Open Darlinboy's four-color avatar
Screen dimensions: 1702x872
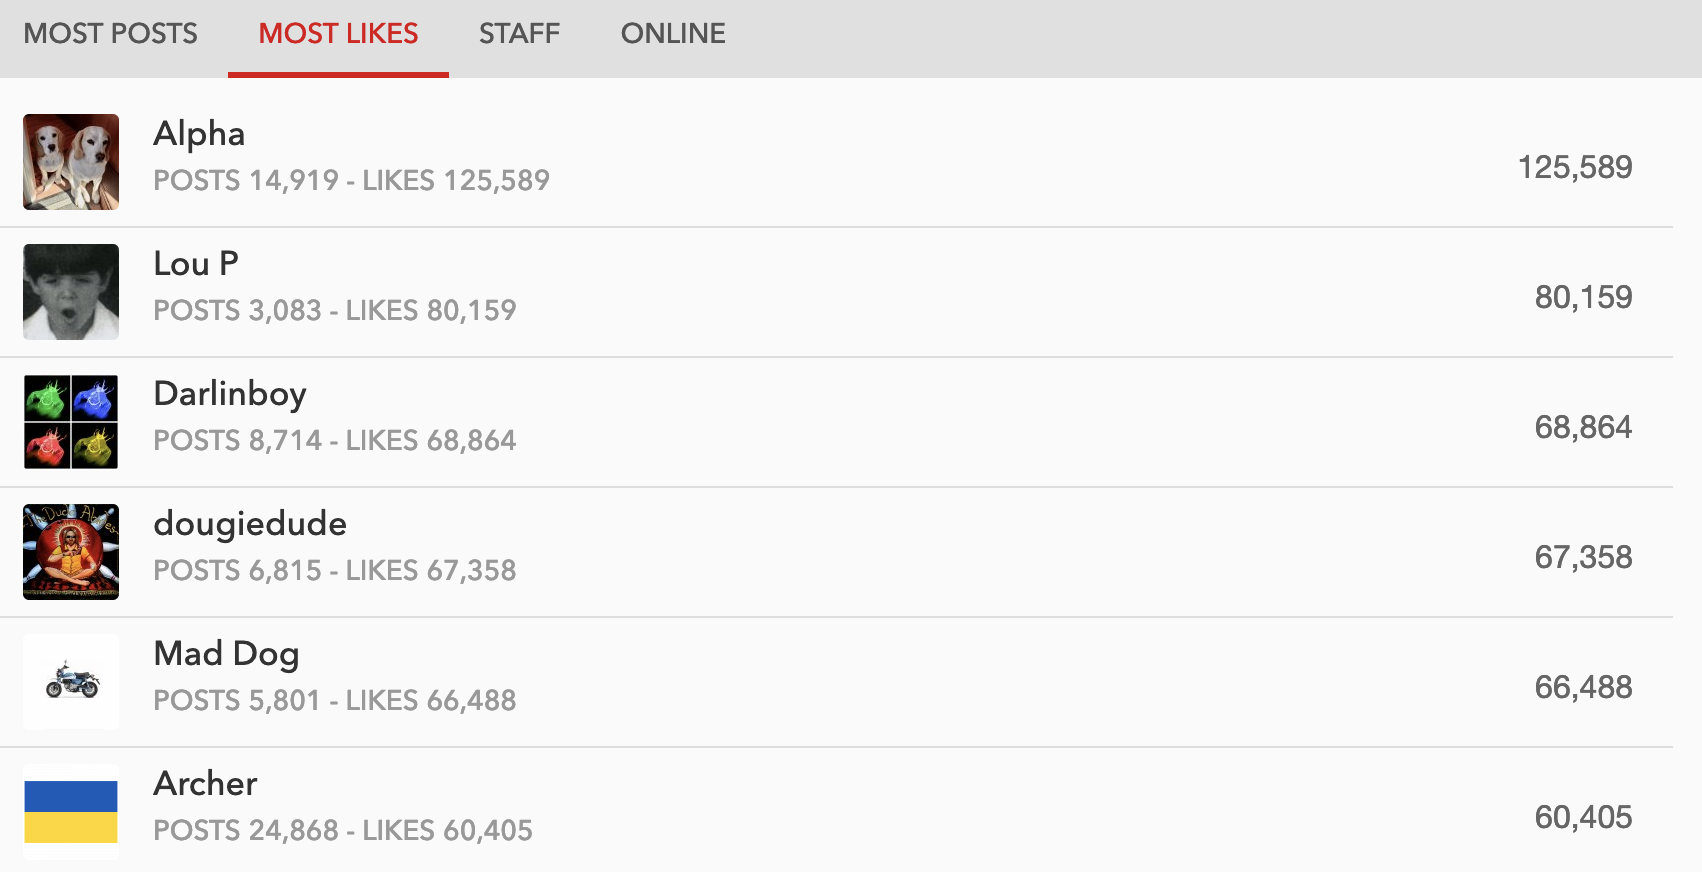(71, 422)
